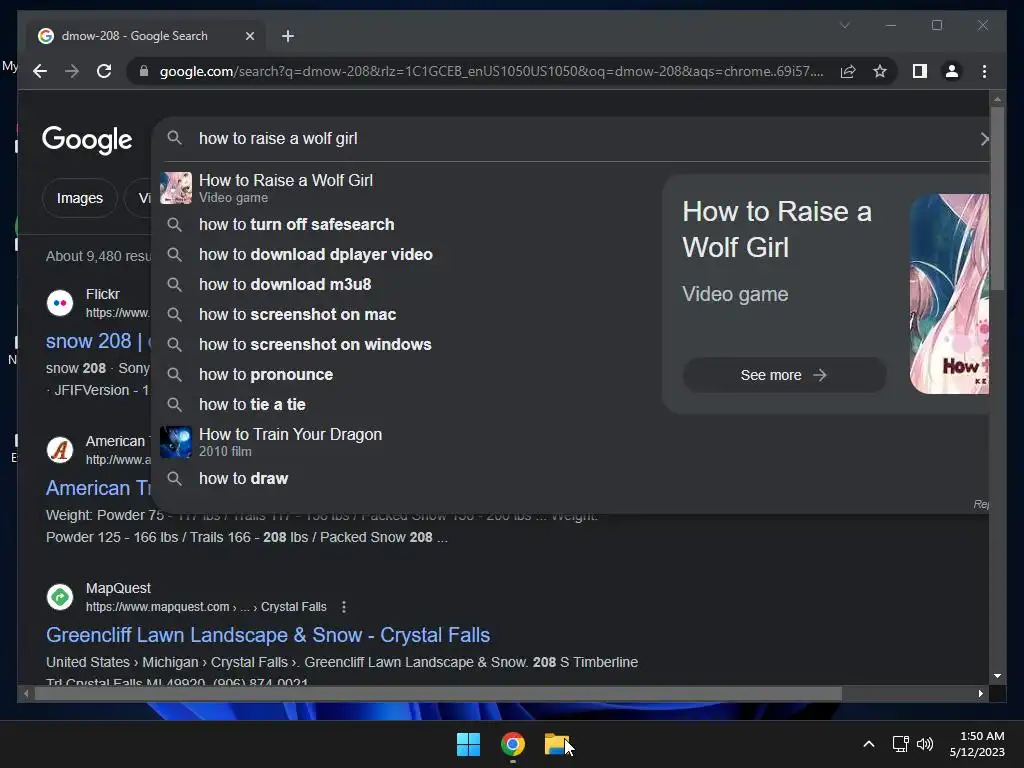
Task: Click the scroll right arrow
Action: point(981,694)
